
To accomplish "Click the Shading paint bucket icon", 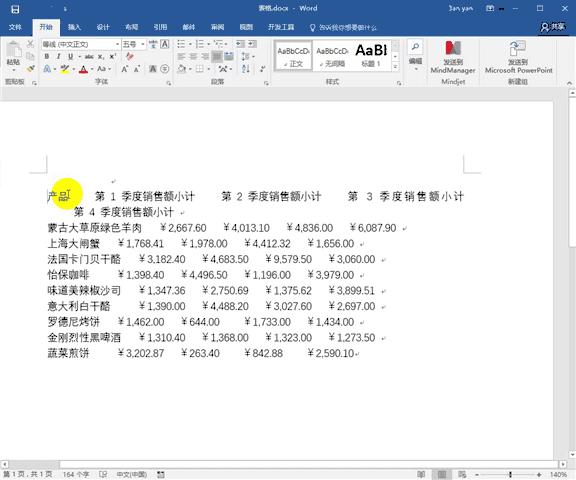I will pos(181,69).
